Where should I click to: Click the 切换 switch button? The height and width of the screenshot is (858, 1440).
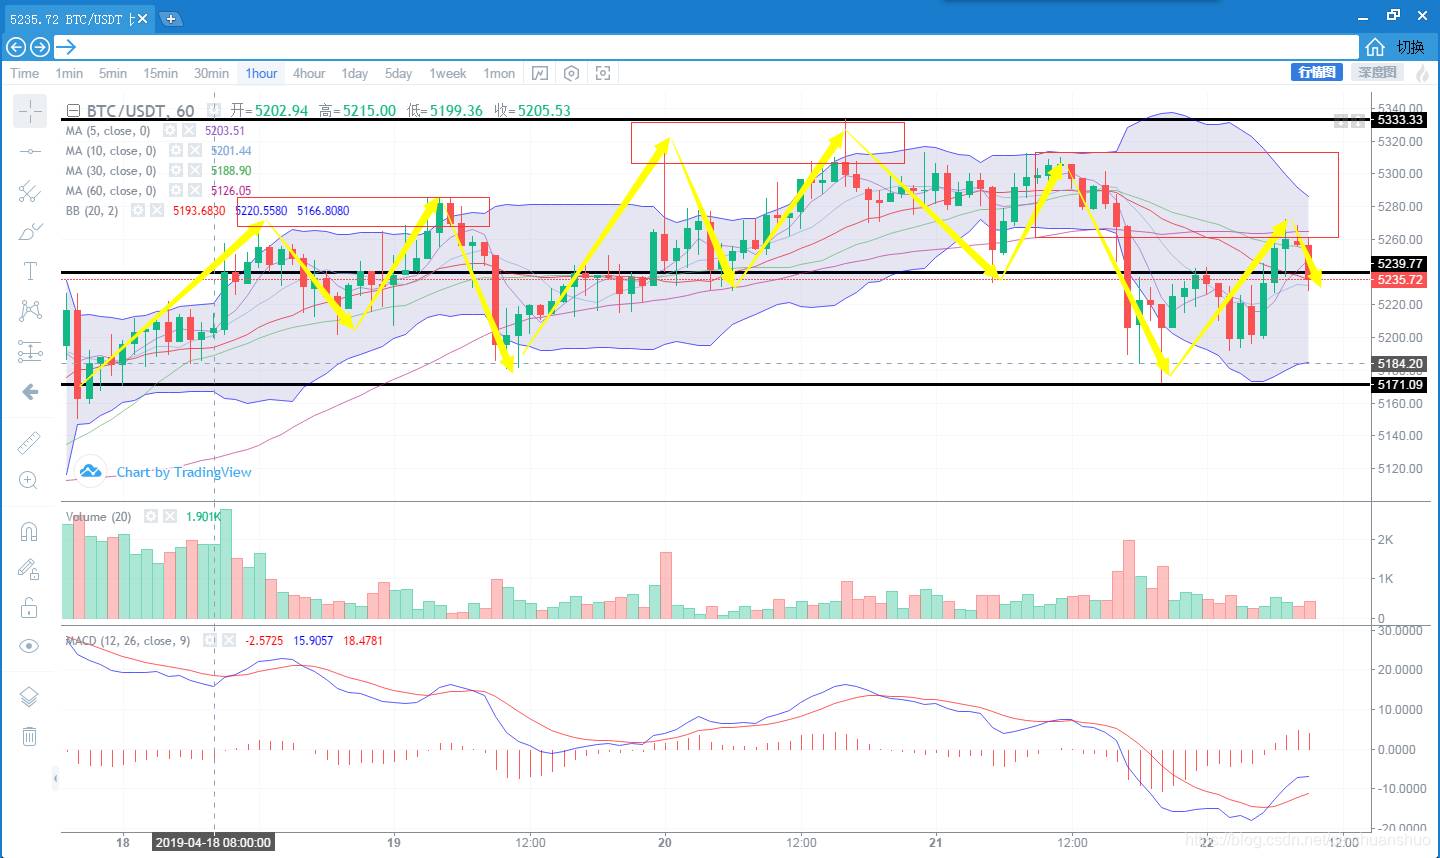tap(1411, 47)
